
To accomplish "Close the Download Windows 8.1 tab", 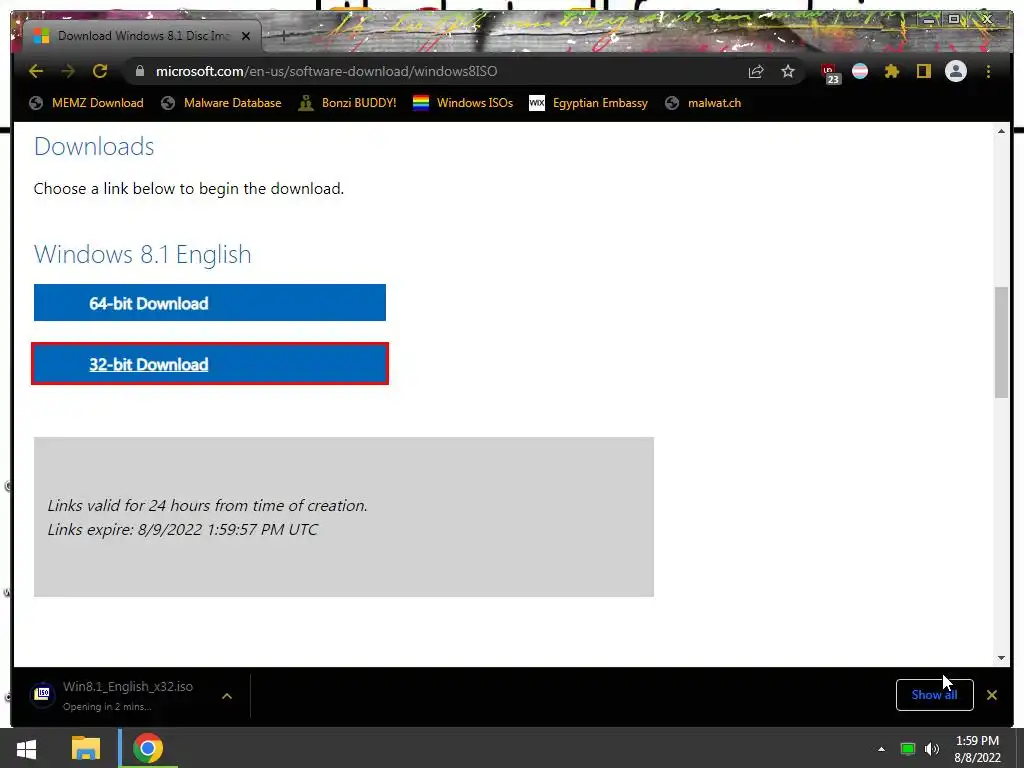I will [246, 37].
